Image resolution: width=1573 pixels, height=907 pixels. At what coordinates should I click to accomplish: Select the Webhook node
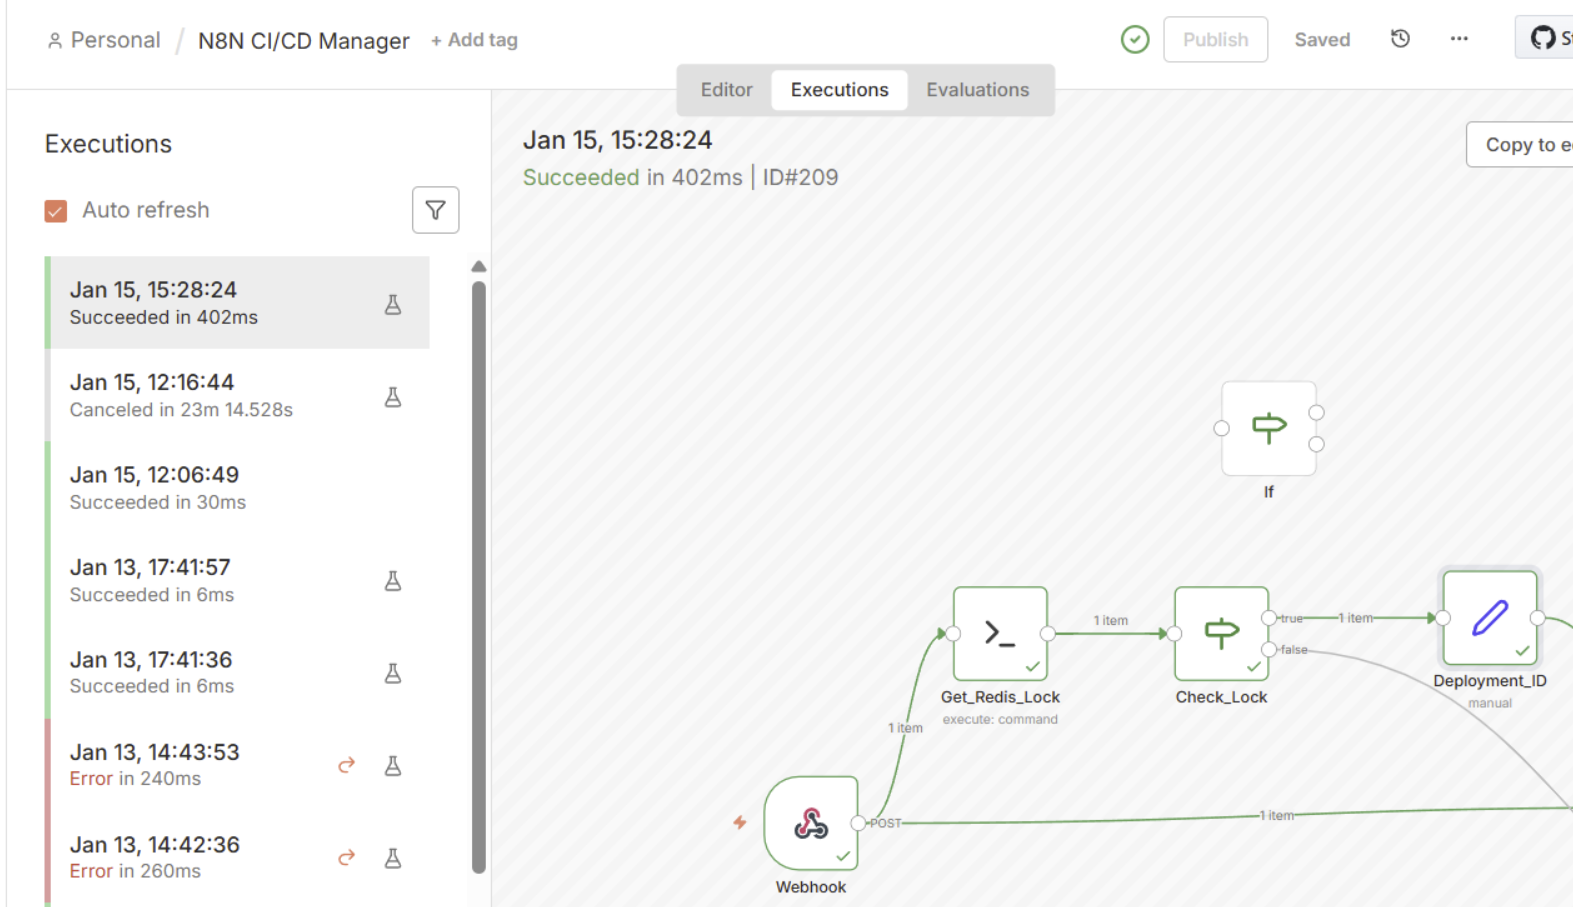coord(811,823)
